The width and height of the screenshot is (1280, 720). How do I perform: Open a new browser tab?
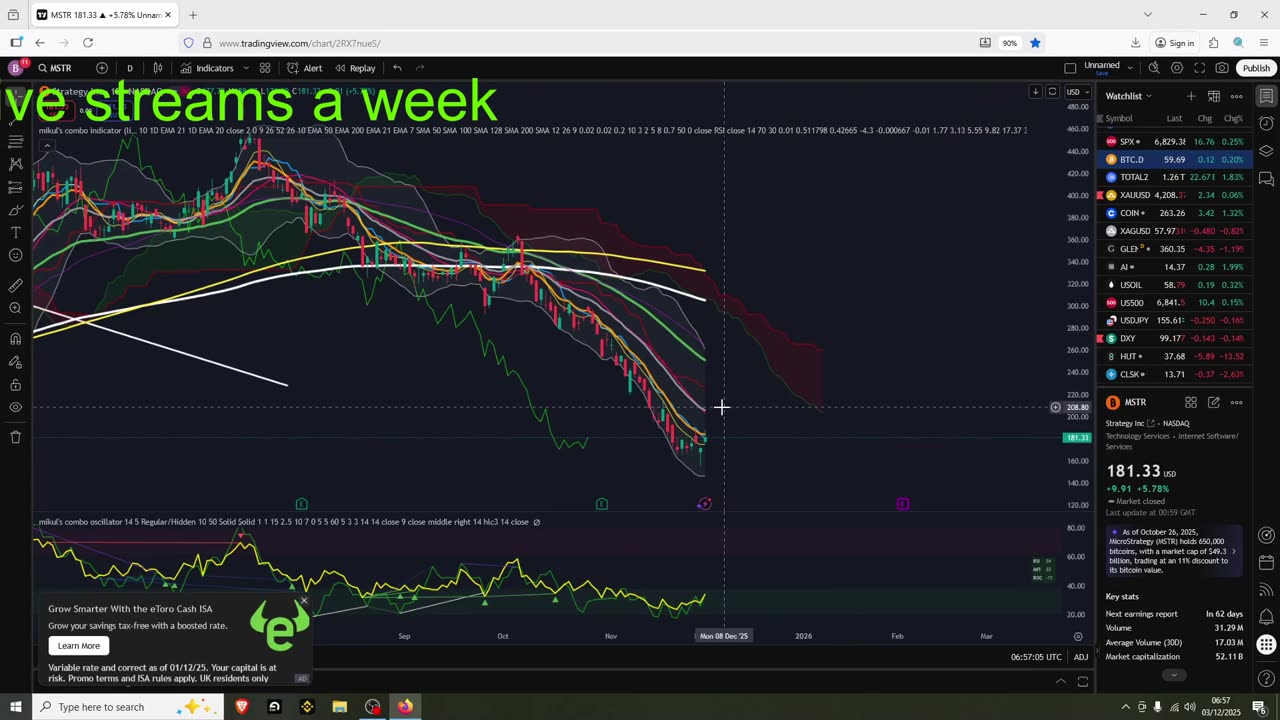(x=193, y=15)
